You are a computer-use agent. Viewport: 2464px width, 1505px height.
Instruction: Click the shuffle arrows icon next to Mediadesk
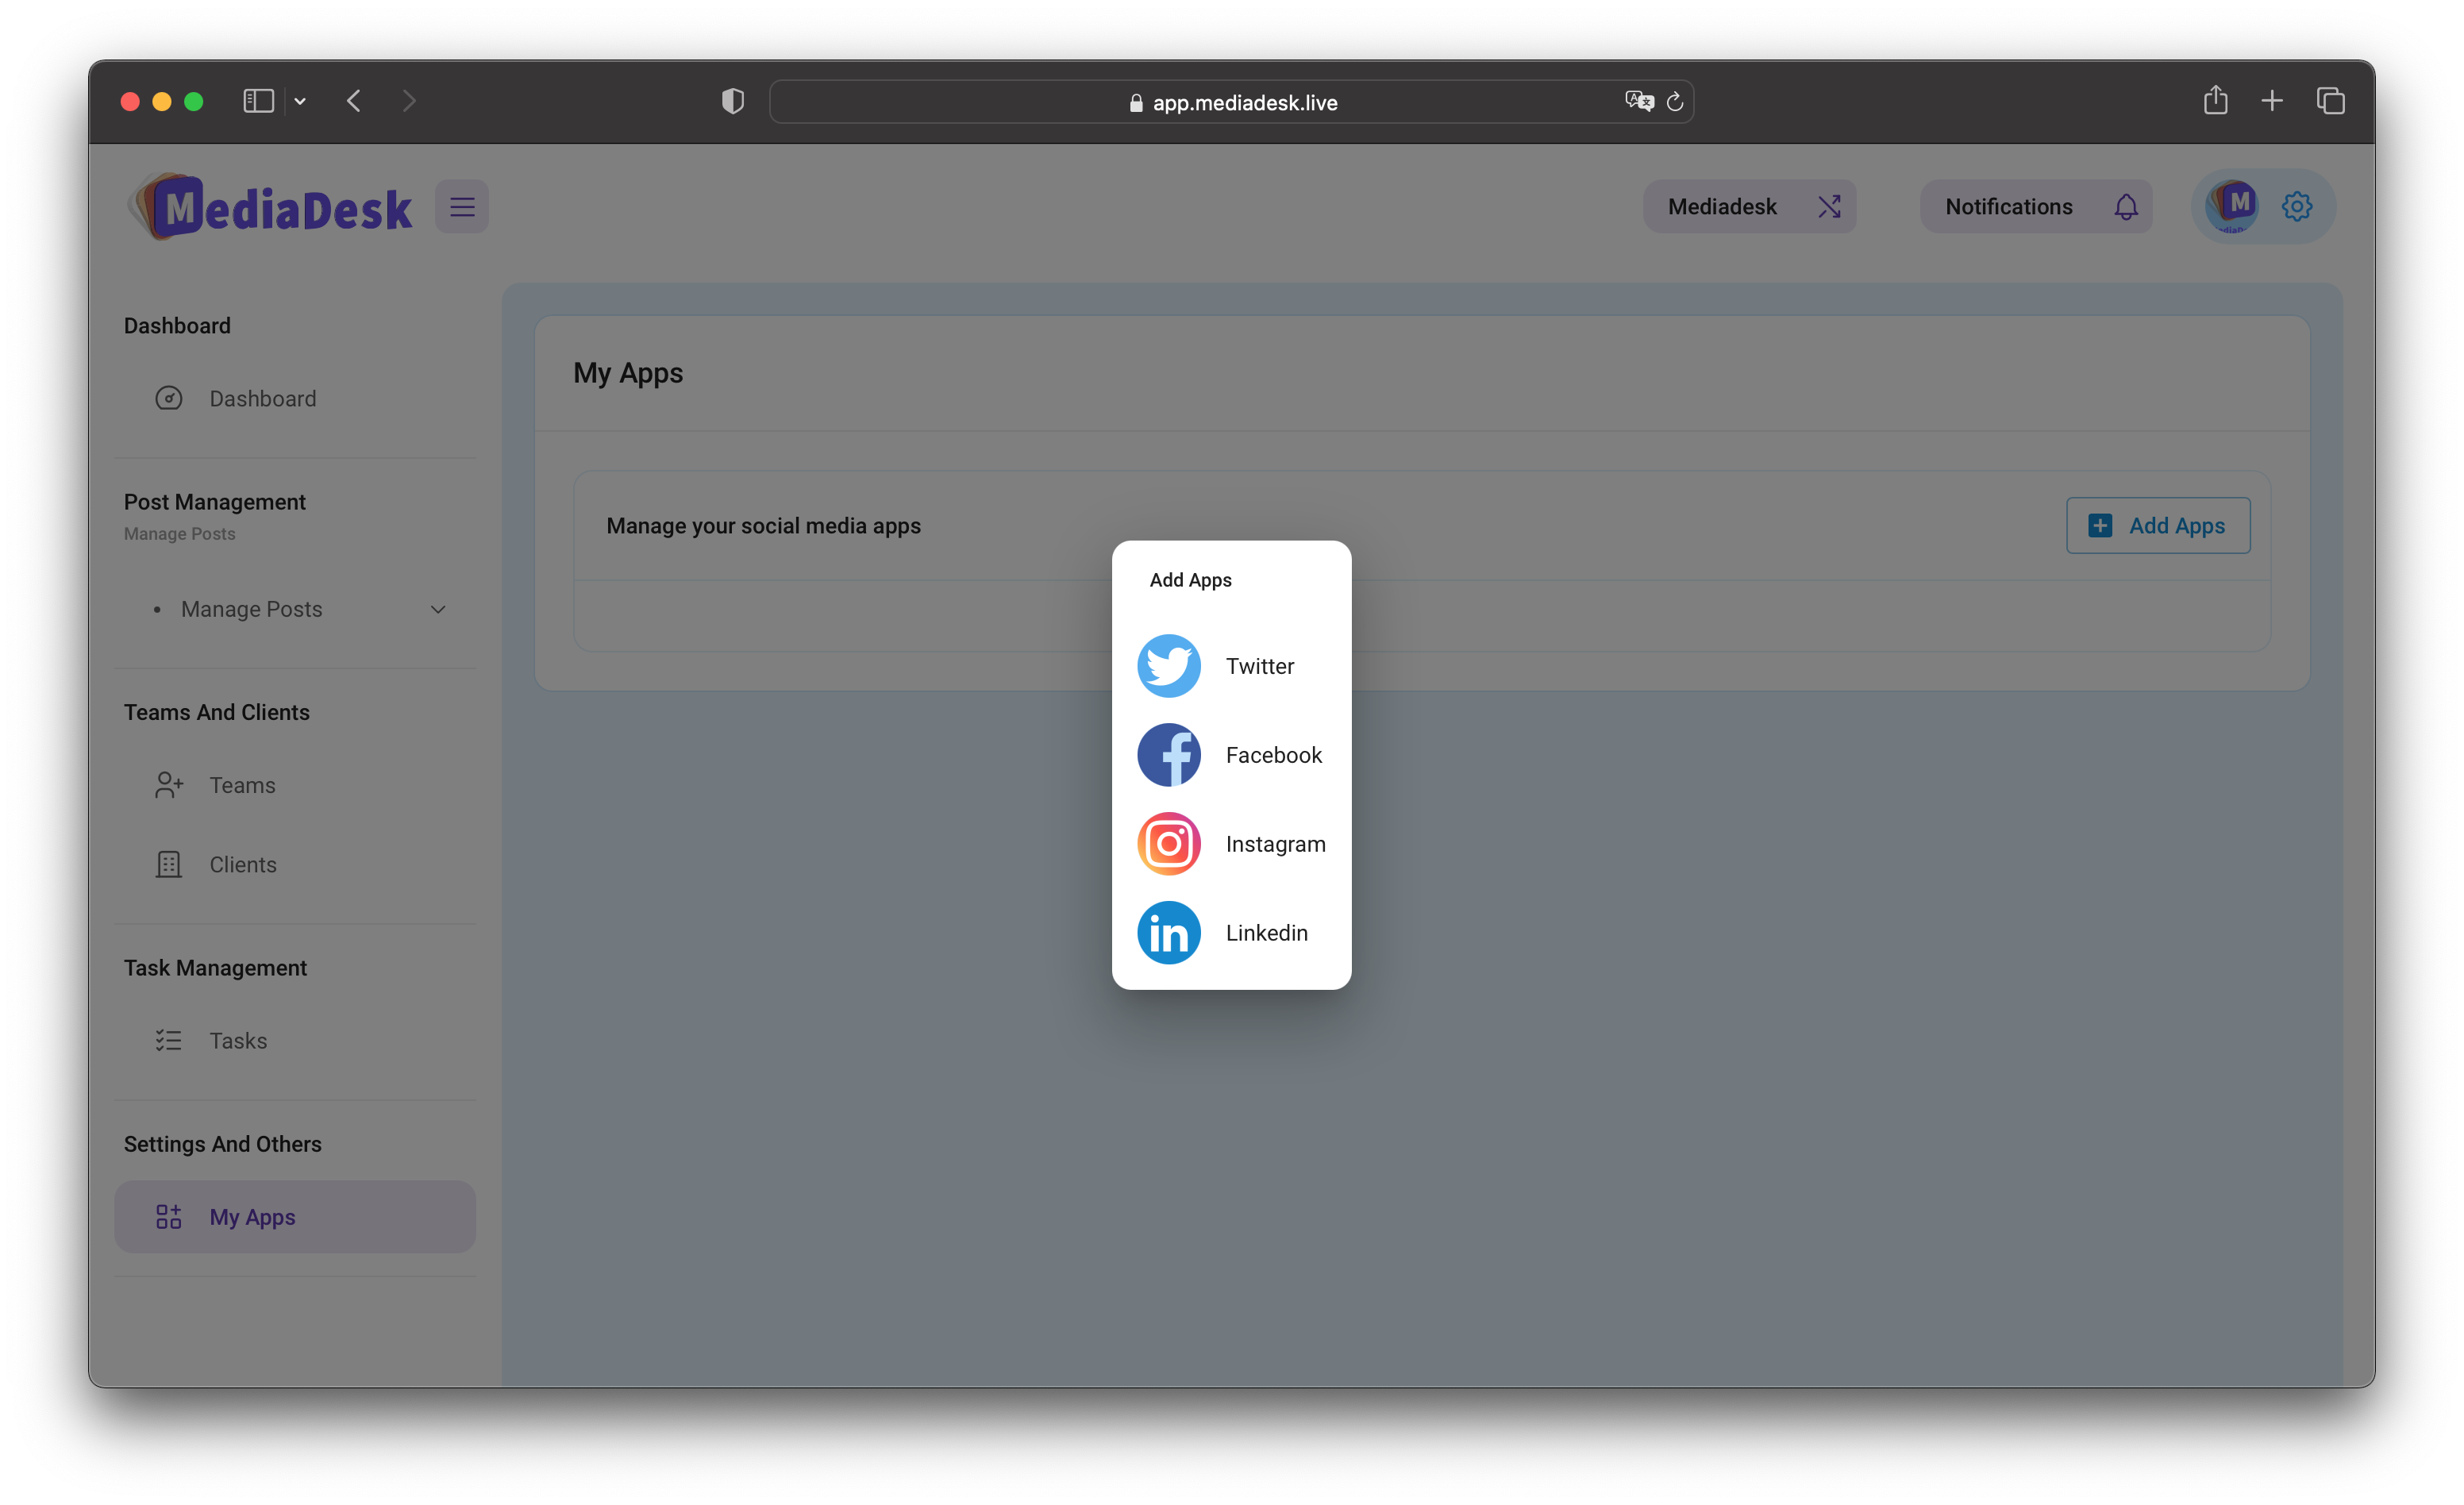click(1829, 207)
